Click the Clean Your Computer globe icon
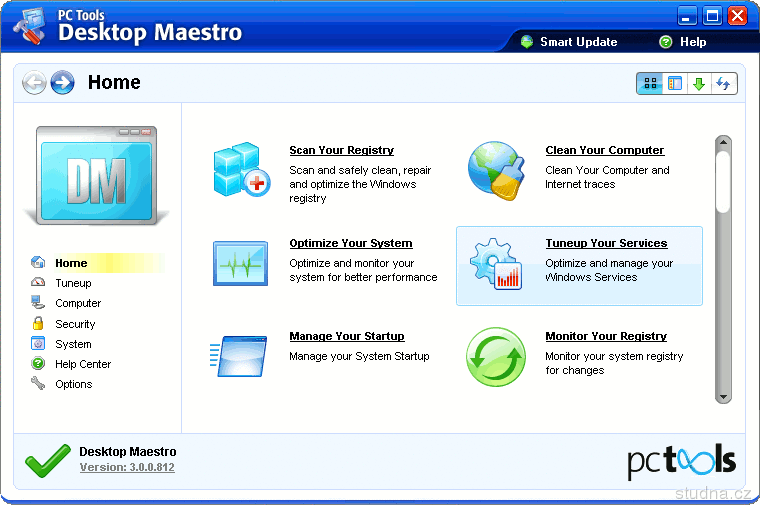This screenshot has height=505, width=760. pos(496,171)
